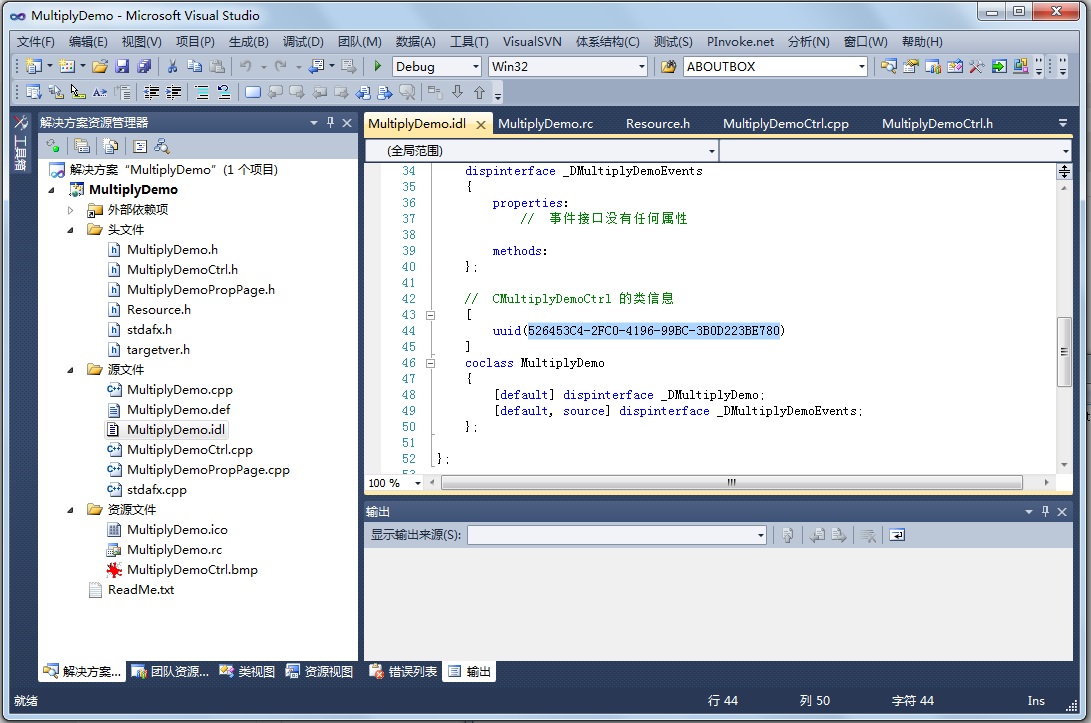Pin the Solution Explorer panel with pushpin

coord(331,122)
